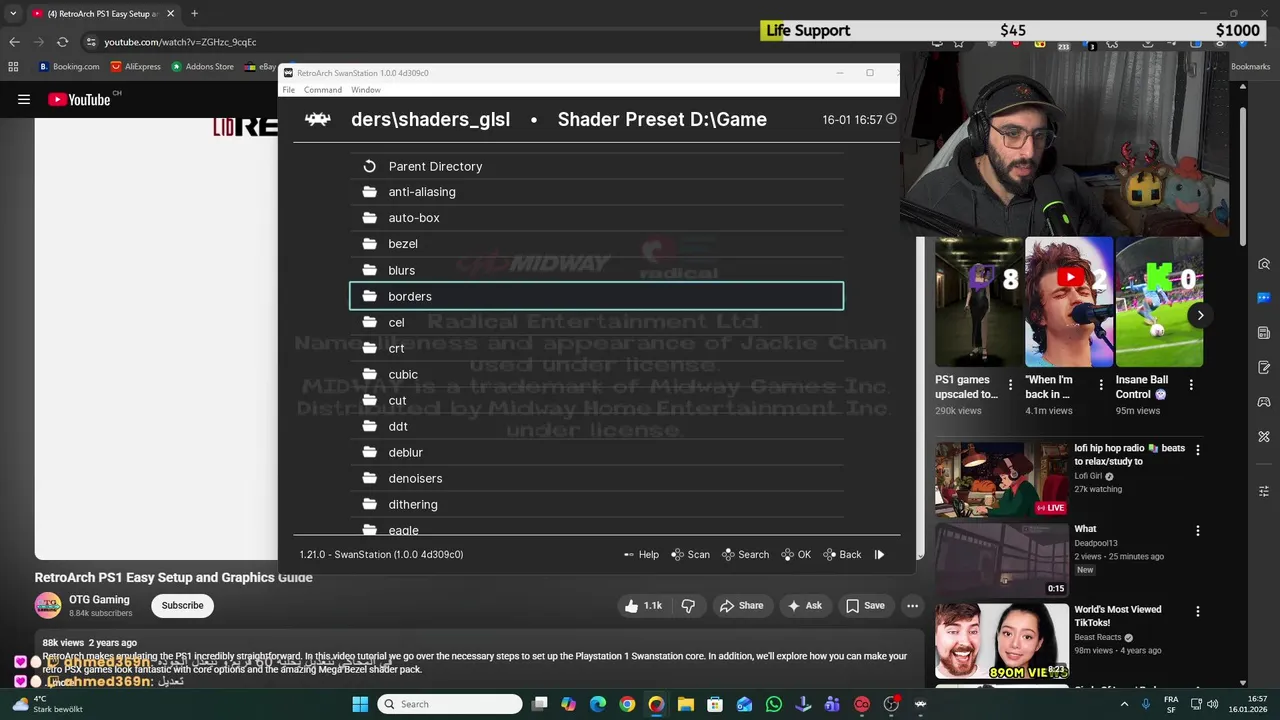This screenshot has height=720, width=1280.
Task: Open more actions menu beside Save
Action: 912,605
